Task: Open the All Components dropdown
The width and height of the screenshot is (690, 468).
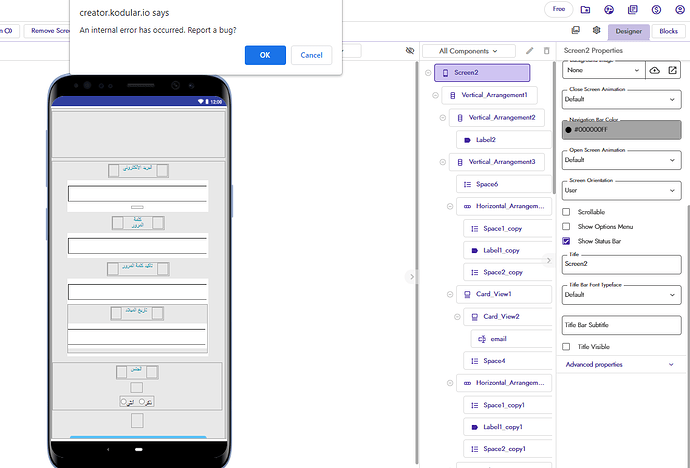Action: [x=468, y=50]
